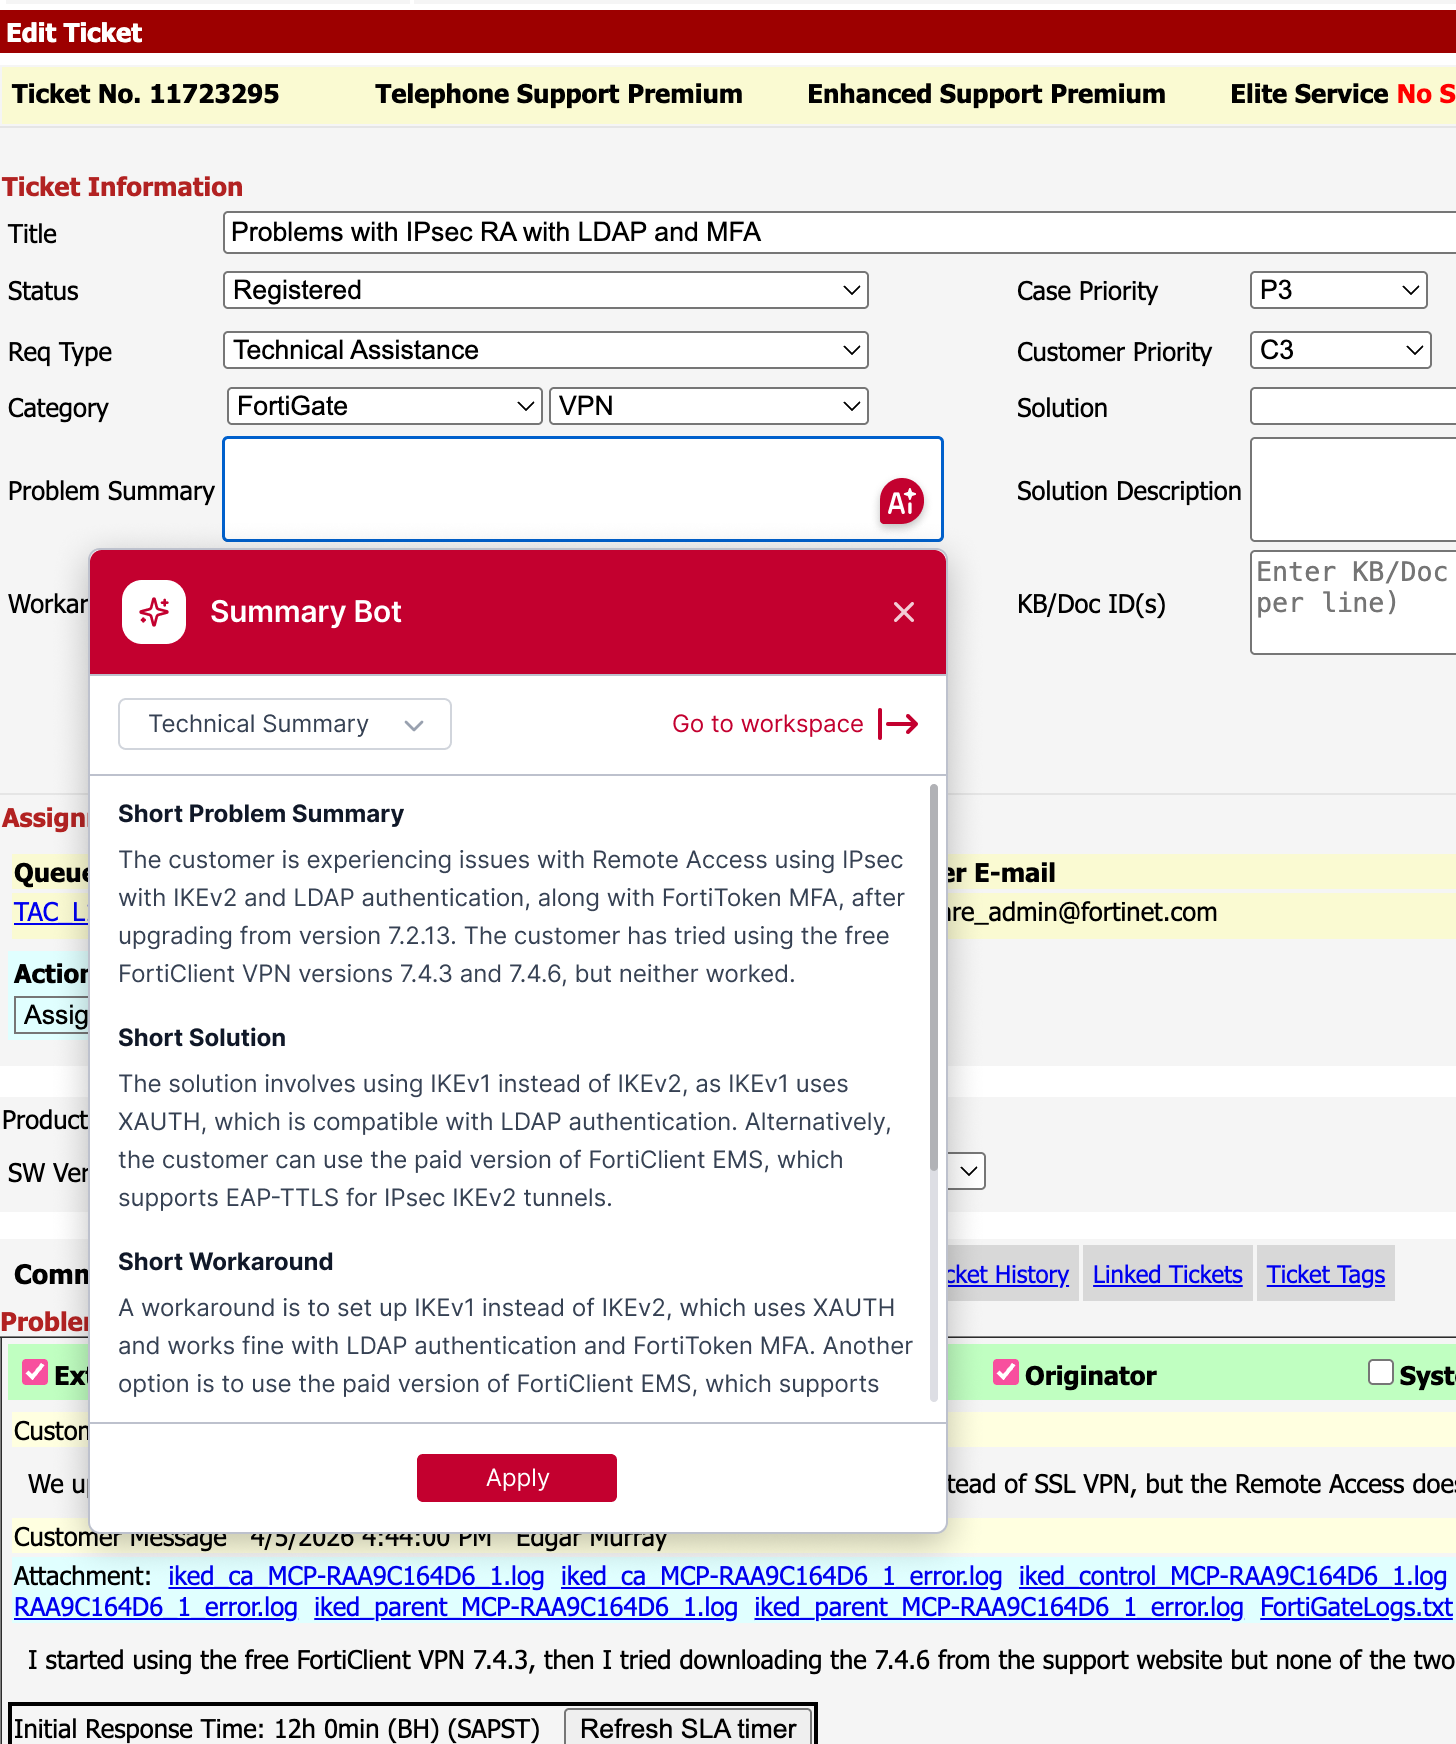Image resolution: width=1456 pixels, height=1744 pixels.
Task: Open the FortiGate category dropdown
Action: click(384, 406)
